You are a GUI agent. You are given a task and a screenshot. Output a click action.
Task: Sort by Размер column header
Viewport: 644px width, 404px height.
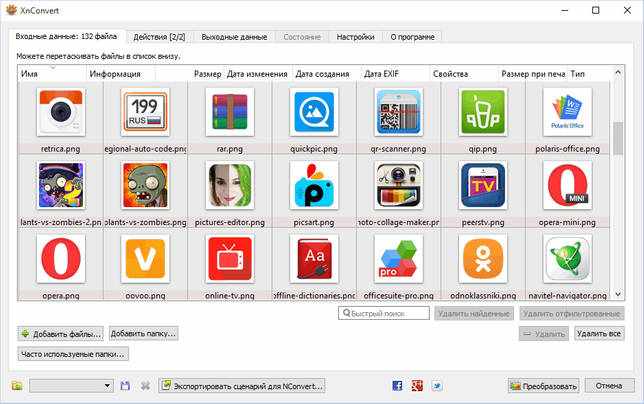click(207, 74)
